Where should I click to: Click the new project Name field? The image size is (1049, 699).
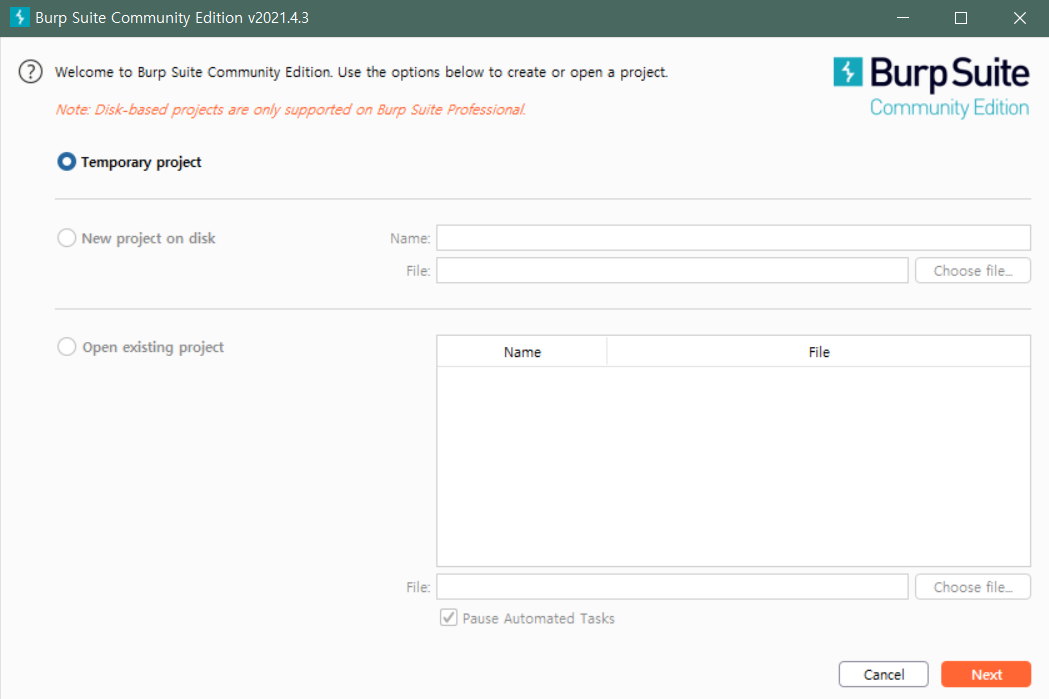[x=733, y=237]
